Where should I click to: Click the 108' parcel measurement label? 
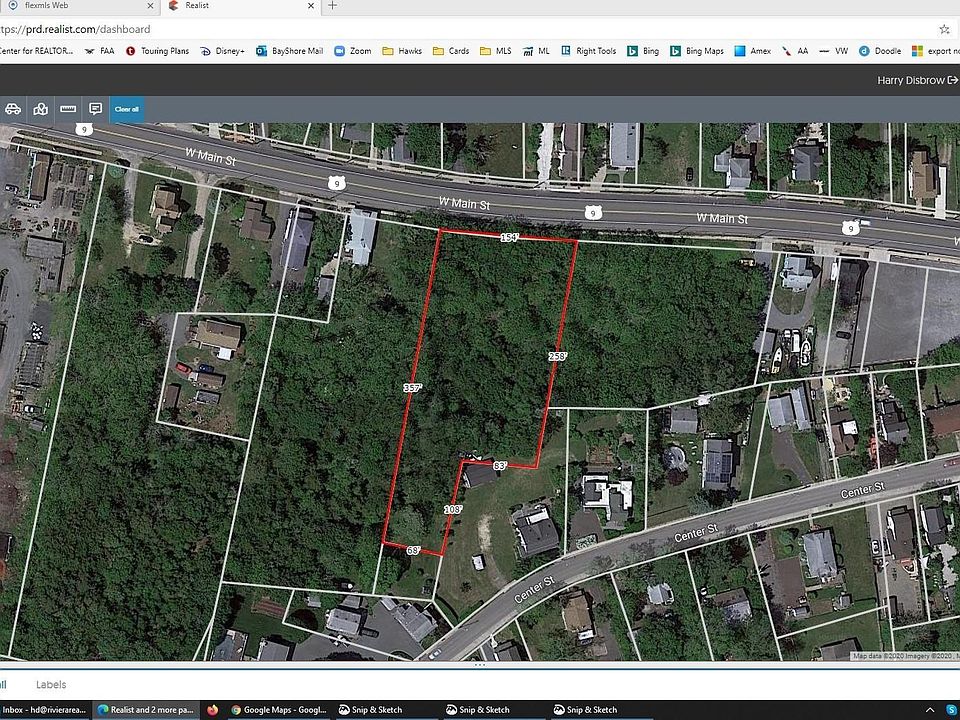coord(453,509)
